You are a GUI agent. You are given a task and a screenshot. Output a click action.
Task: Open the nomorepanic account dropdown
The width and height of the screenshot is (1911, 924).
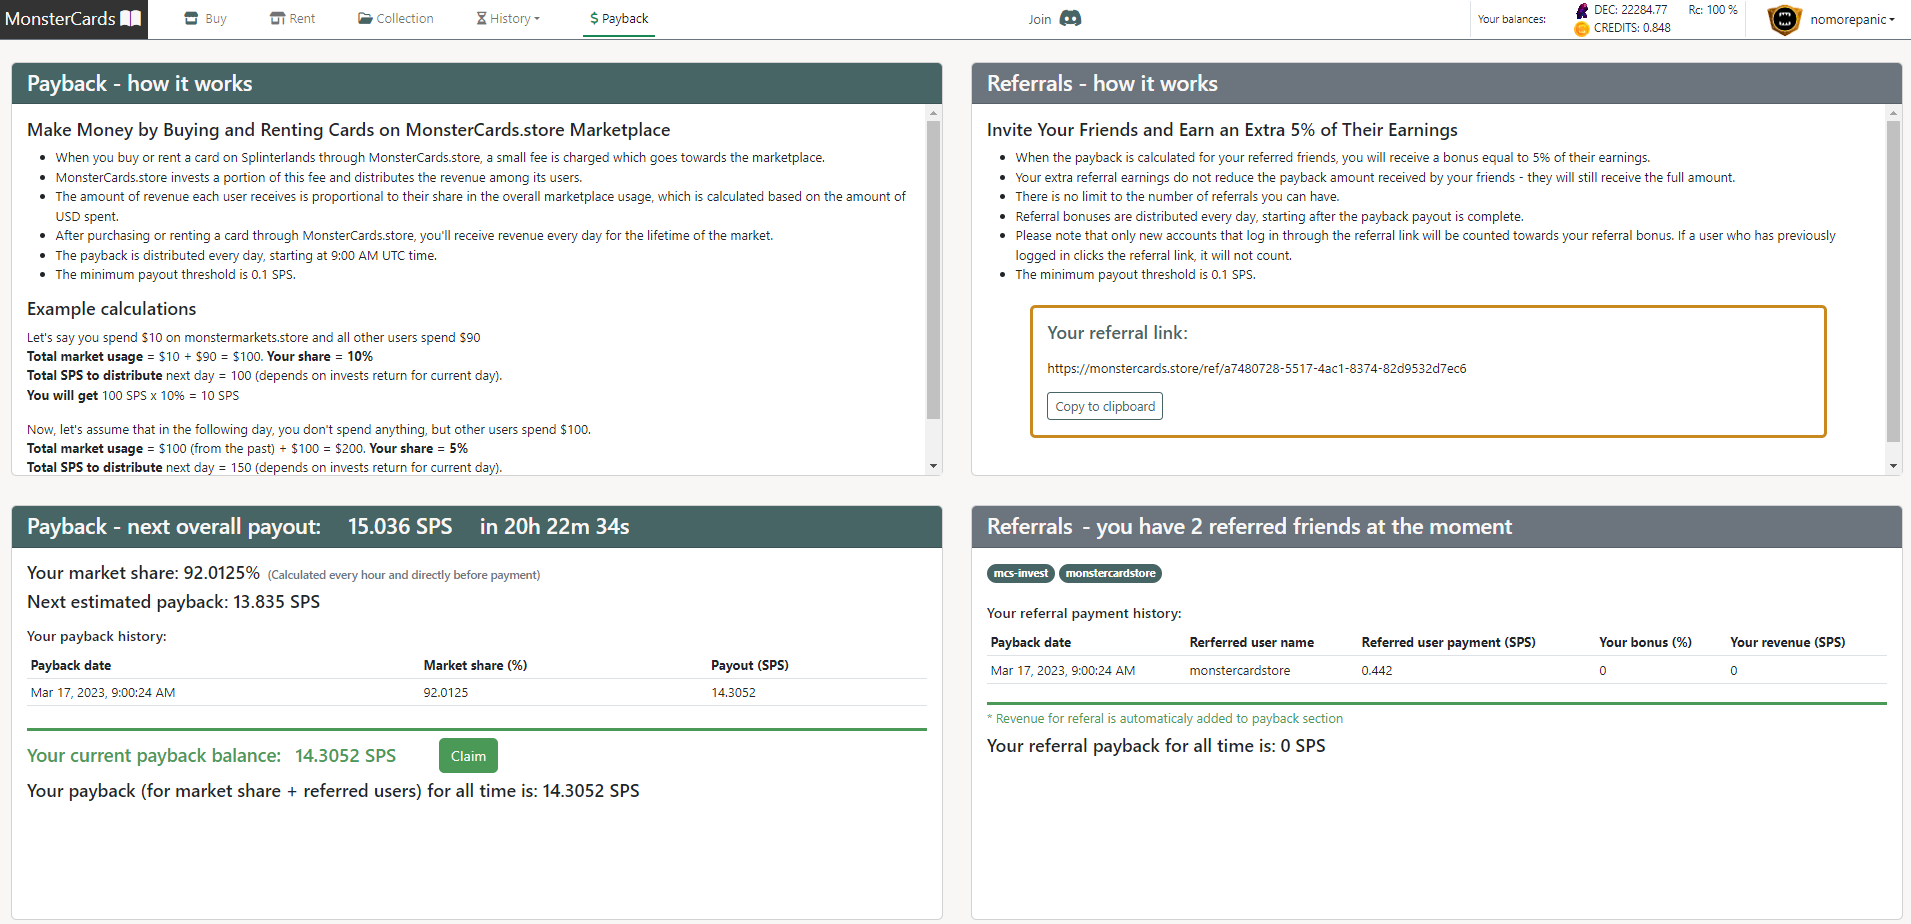point(1852,20)
